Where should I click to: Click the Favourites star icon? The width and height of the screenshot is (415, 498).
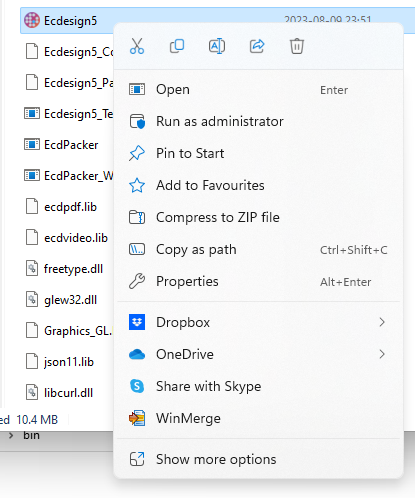(x=137, y=185)
